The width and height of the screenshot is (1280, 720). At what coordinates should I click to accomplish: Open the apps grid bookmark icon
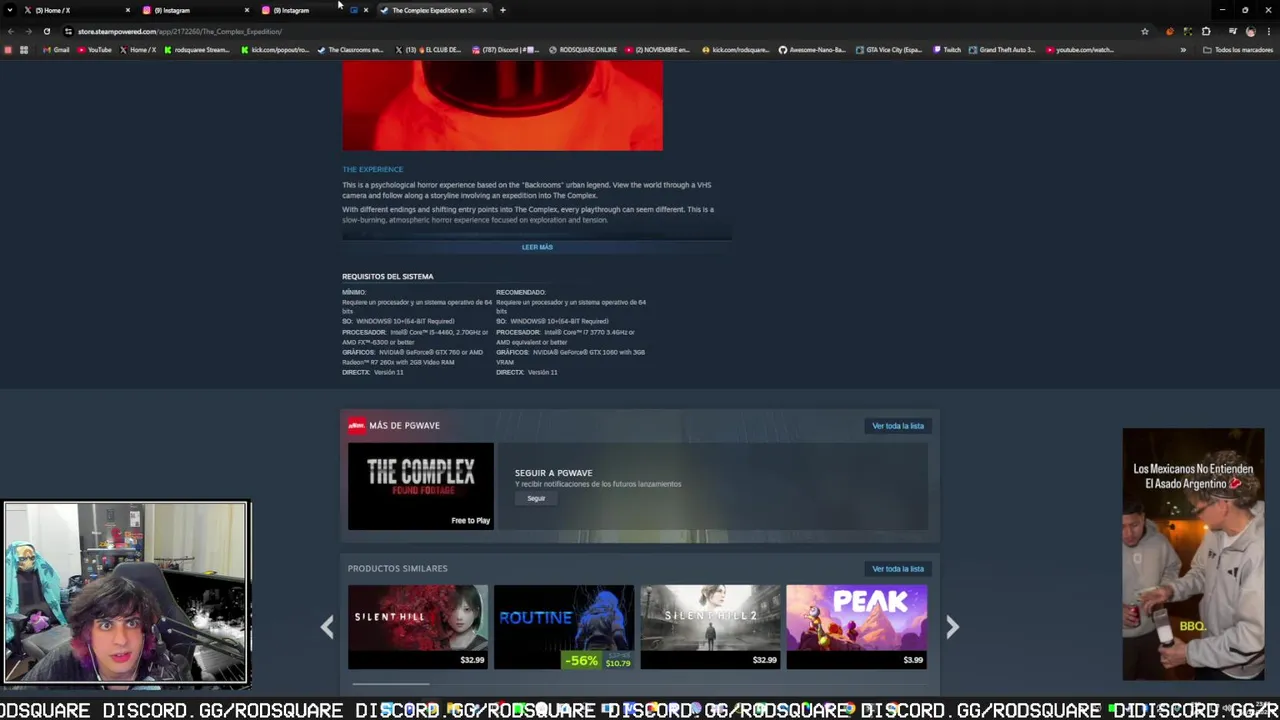[24, 50]
